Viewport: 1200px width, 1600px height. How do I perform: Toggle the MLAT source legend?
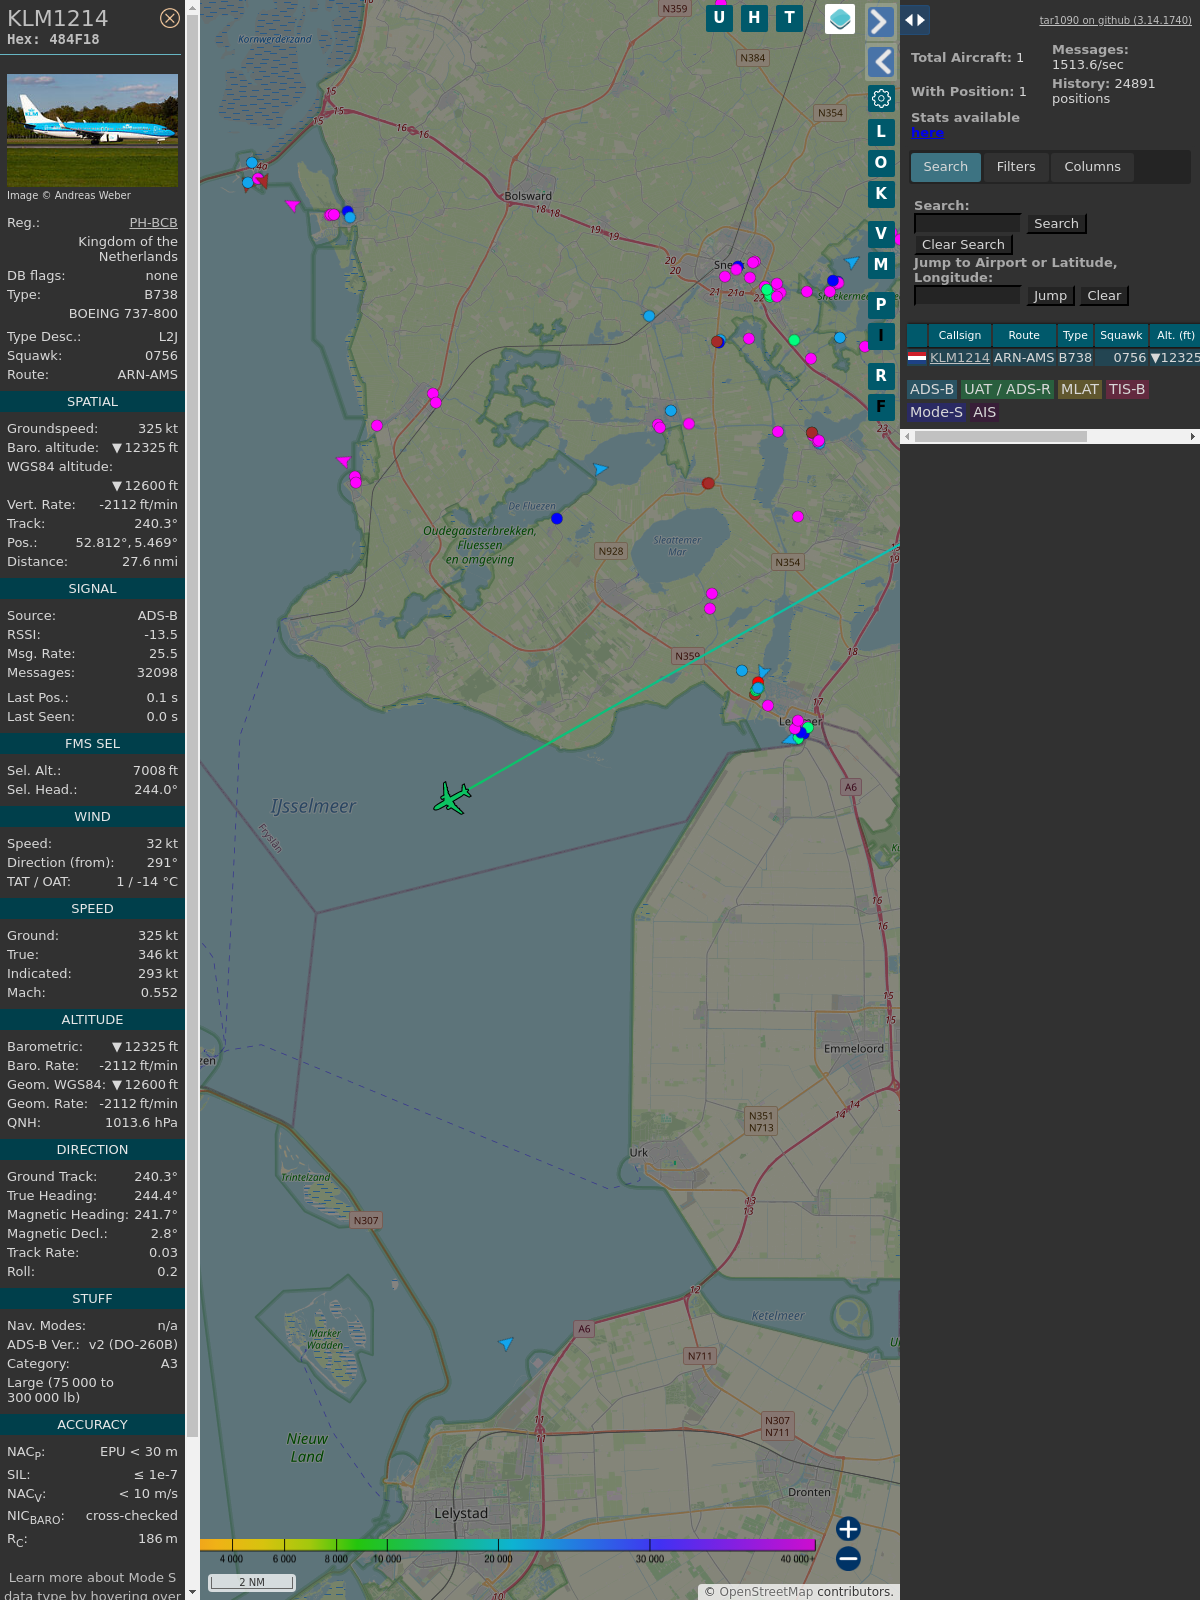coord(1079,390)
